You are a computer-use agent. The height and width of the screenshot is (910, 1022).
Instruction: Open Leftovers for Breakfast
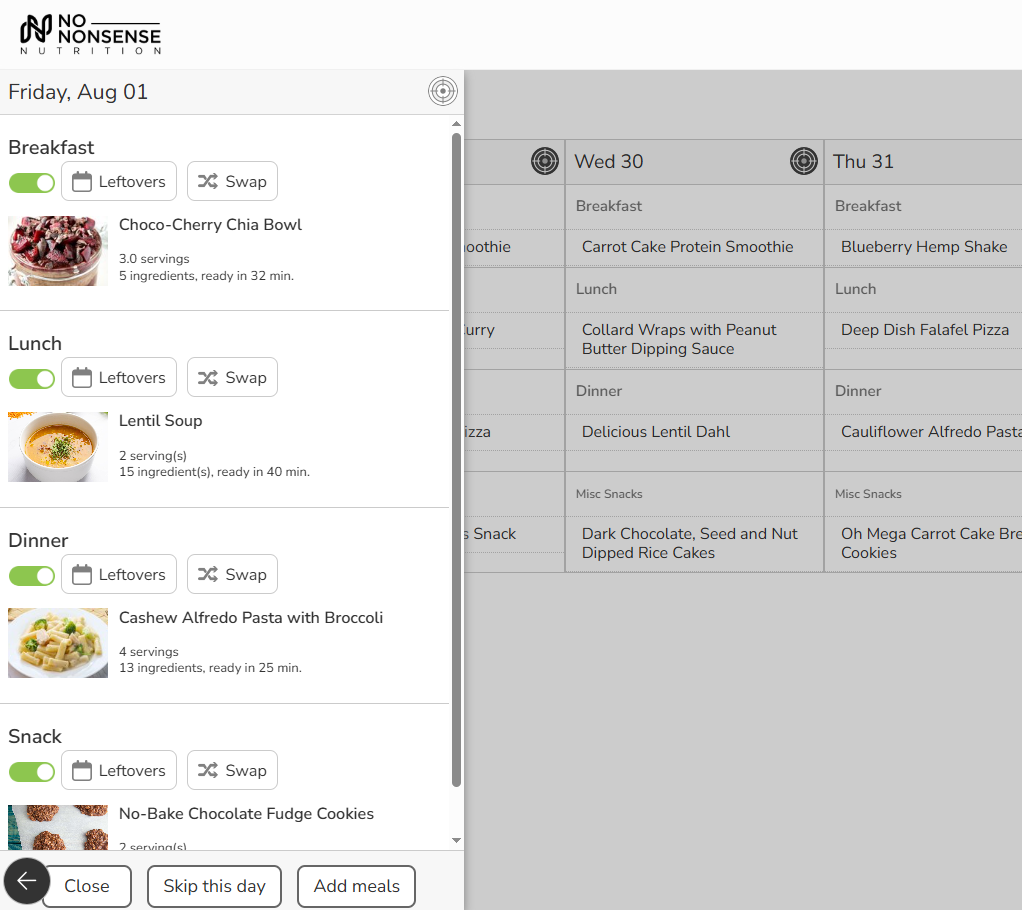pyautogui.click(x=119, y=182)
